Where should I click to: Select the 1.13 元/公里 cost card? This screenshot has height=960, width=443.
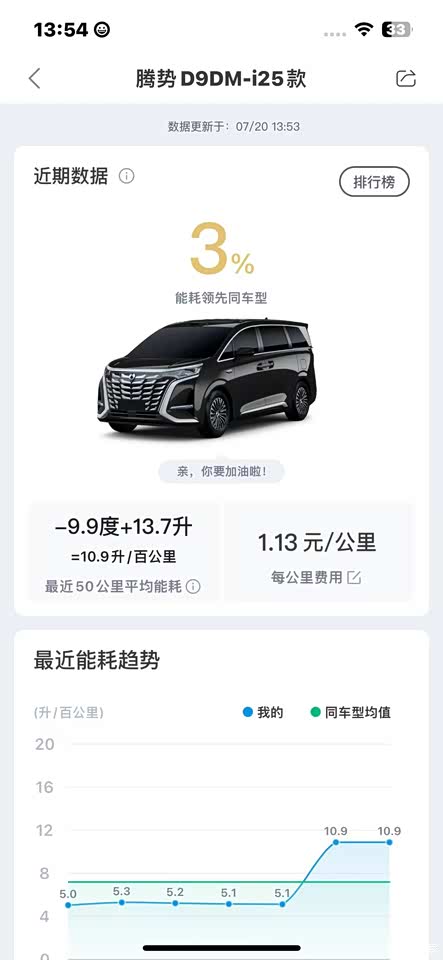[317, 552]
